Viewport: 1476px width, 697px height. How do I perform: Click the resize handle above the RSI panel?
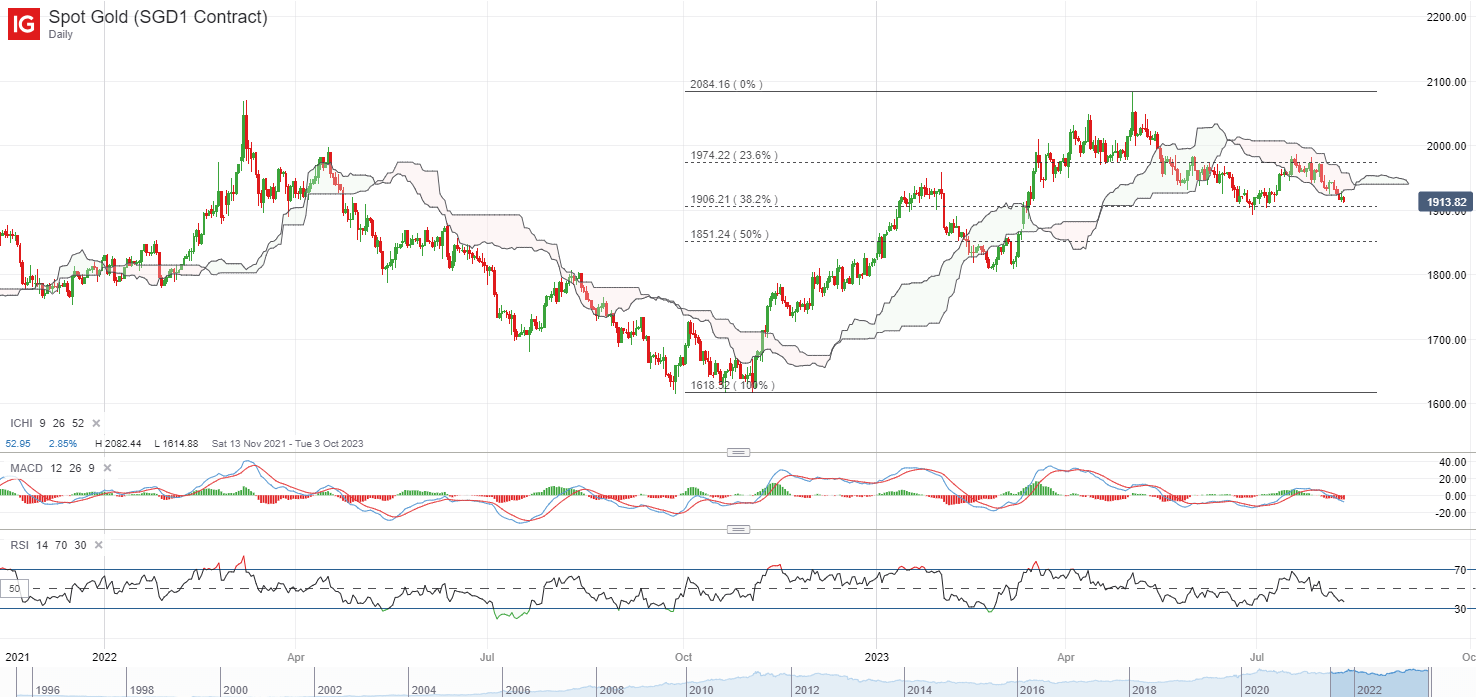[738, 529]
